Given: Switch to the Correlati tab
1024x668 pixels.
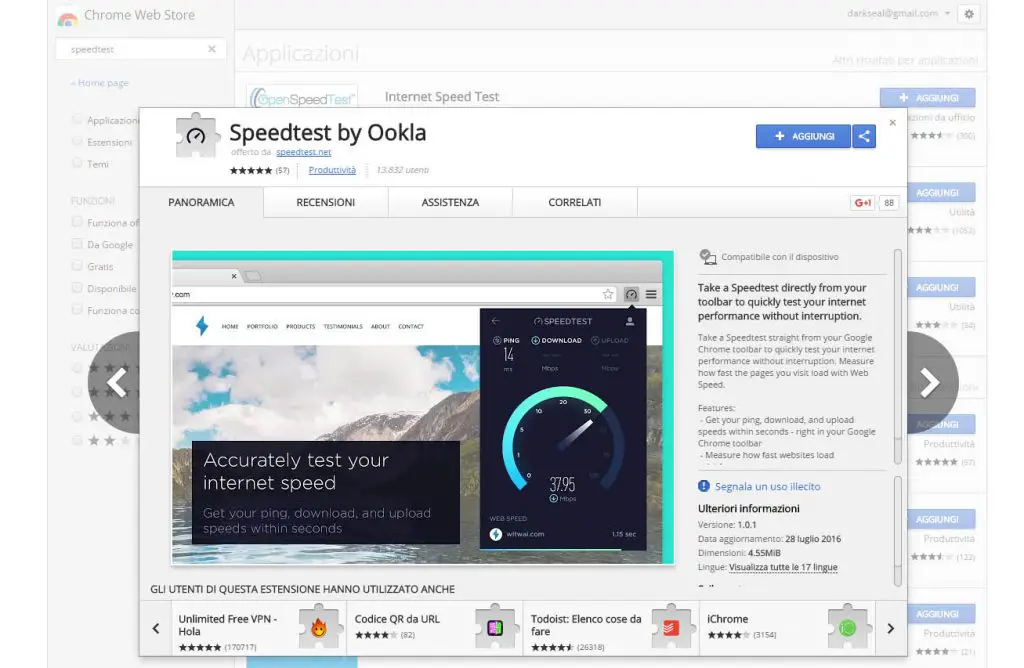Looking at the screenshot, I should click(575, 202).
